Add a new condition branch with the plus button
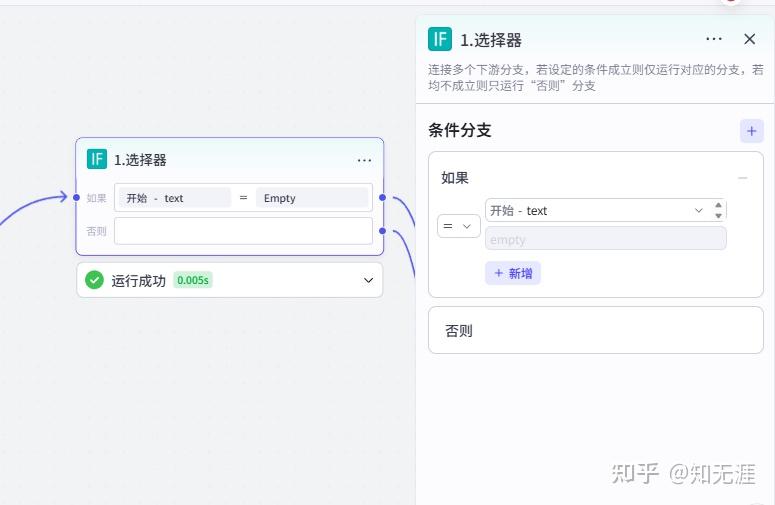 (x=751, y=131)
